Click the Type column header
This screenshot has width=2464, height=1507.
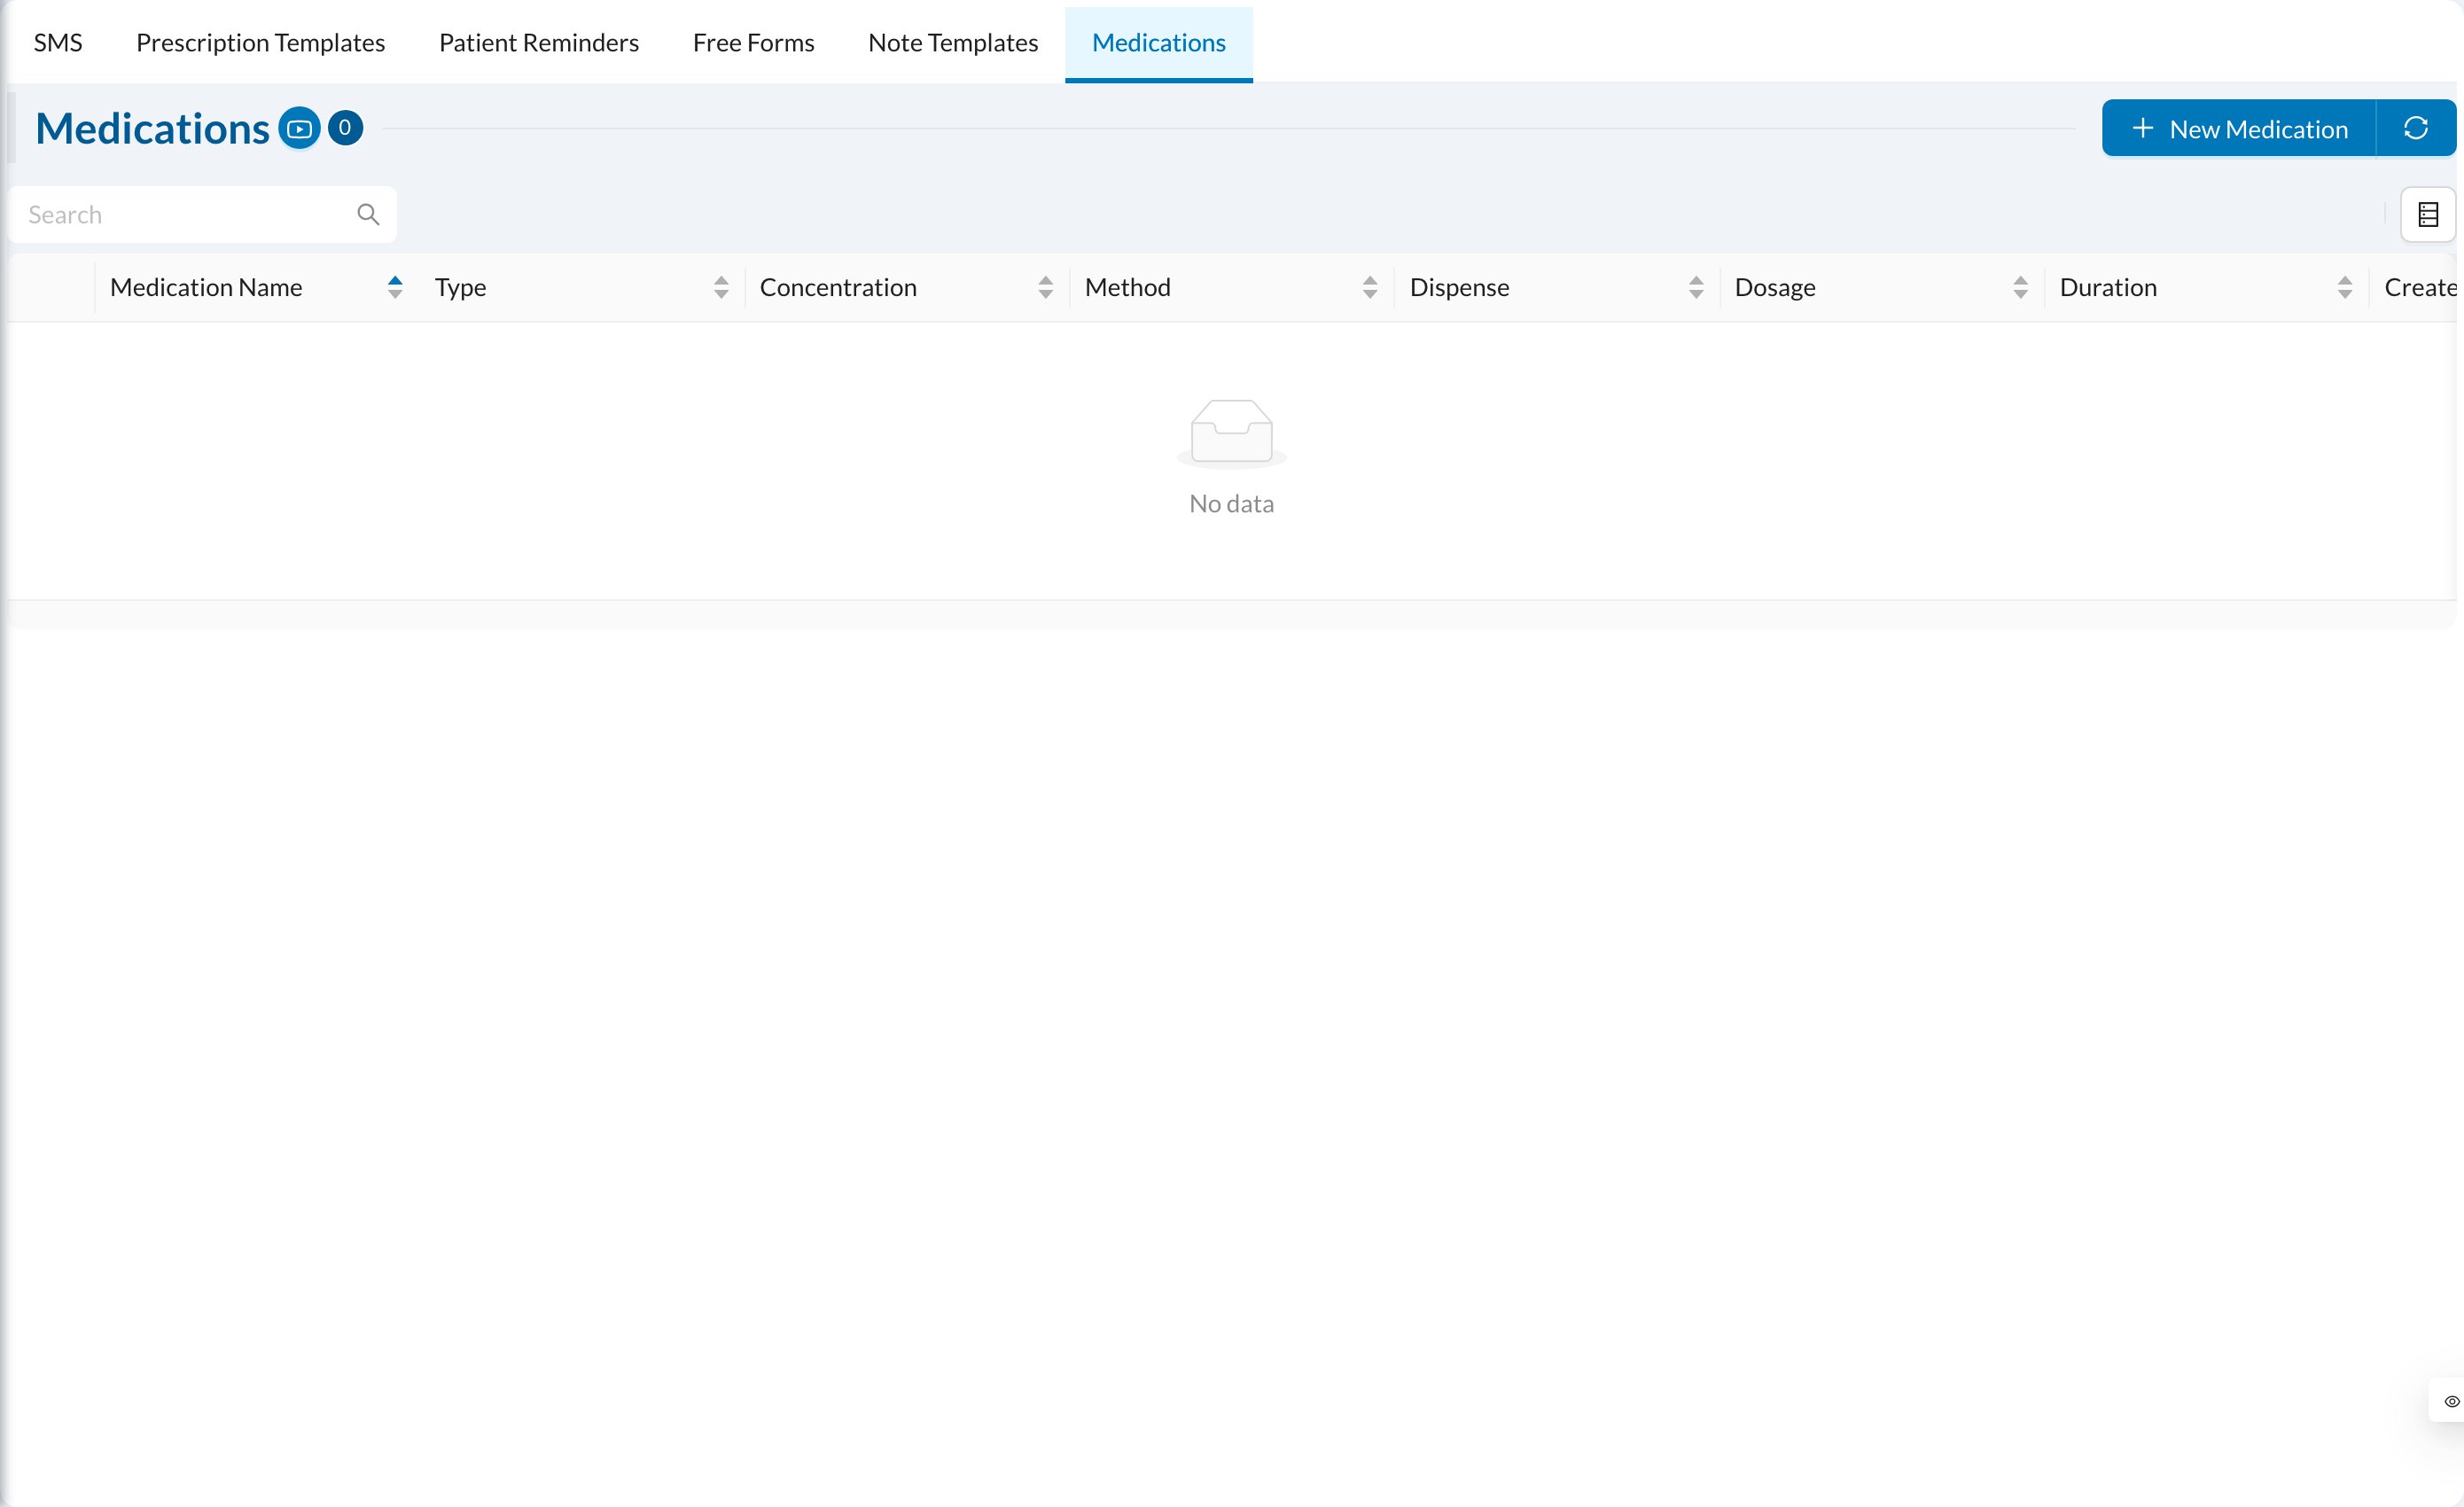[582, 287]
